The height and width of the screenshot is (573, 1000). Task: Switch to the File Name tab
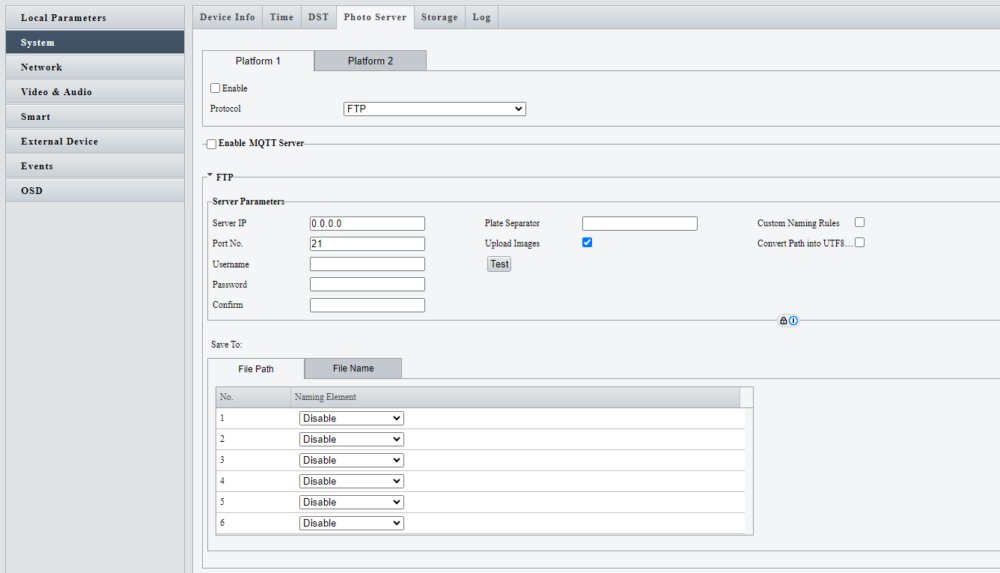point(353,368)
